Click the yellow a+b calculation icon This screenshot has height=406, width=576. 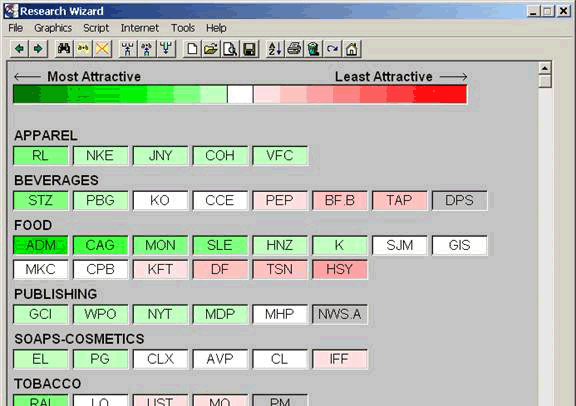(x=83, y=49)
